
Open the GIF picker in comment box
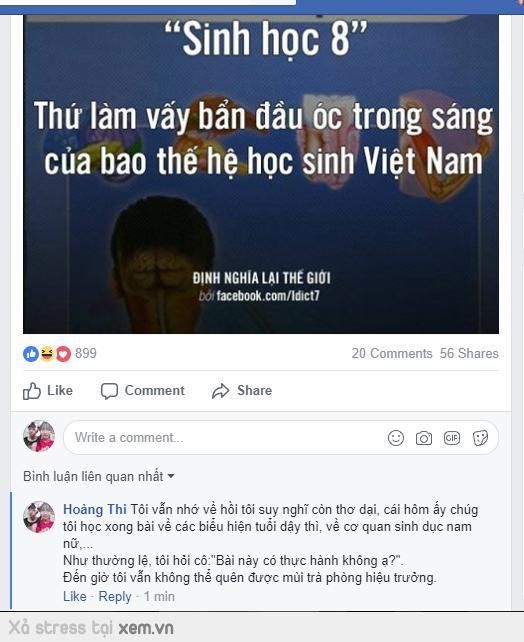(x=452, y=438)
